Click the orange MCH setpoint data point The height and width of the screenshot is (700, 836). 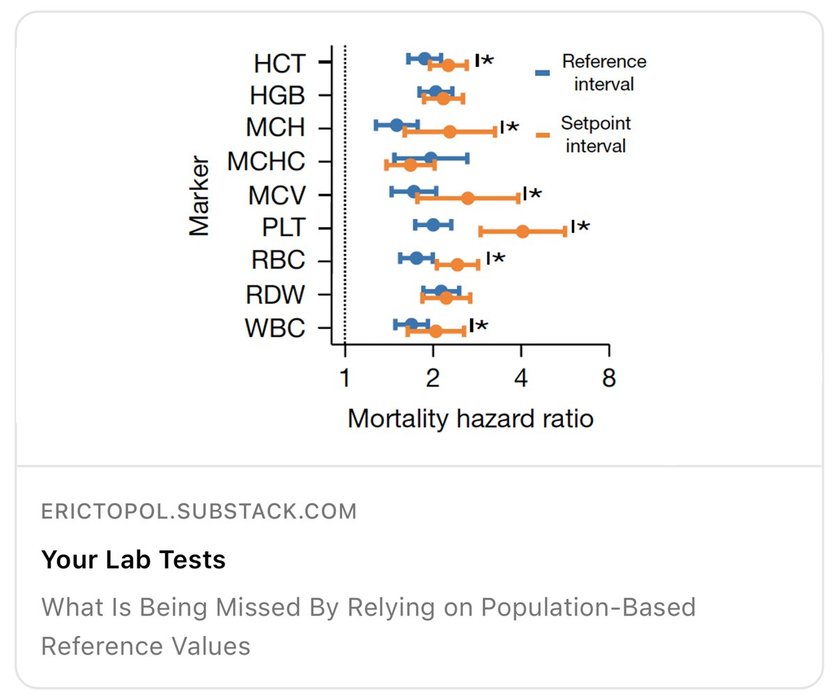(x=449, y=132)
